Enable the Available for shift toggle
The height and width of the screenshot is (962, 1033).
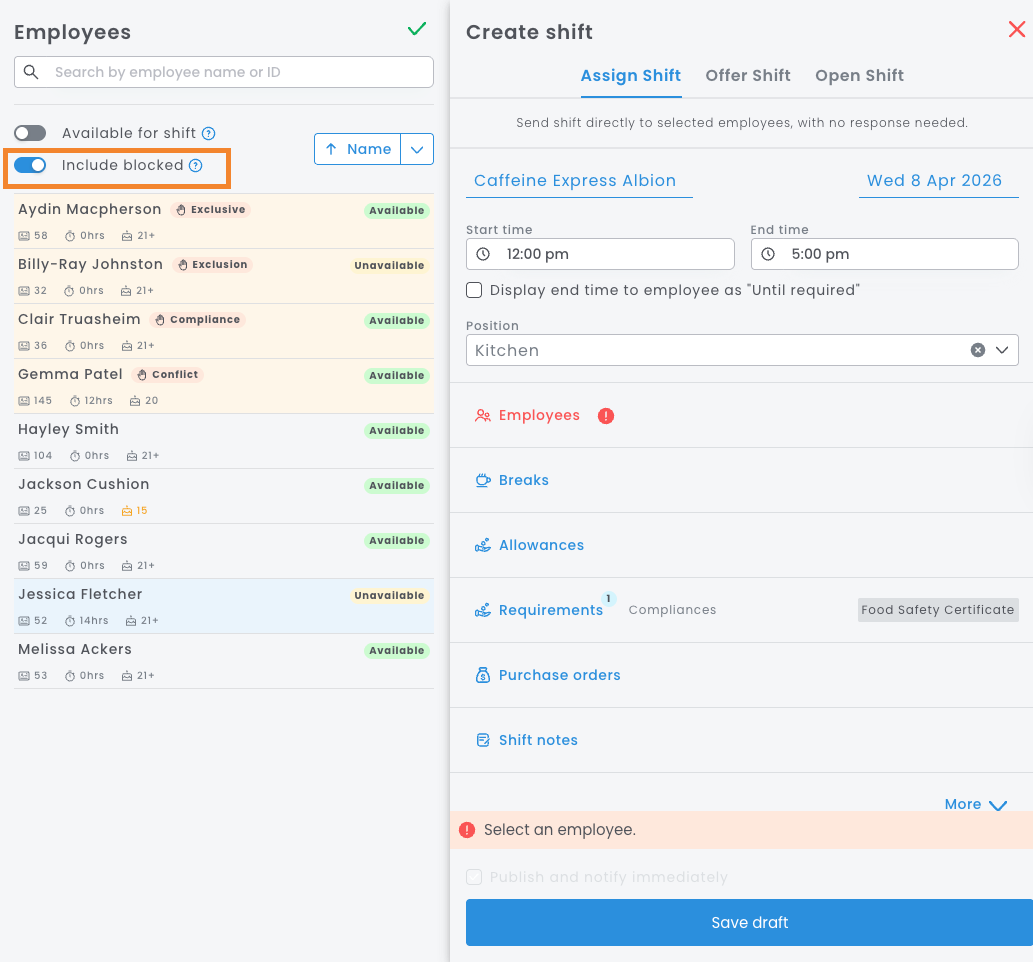(30, 133)
